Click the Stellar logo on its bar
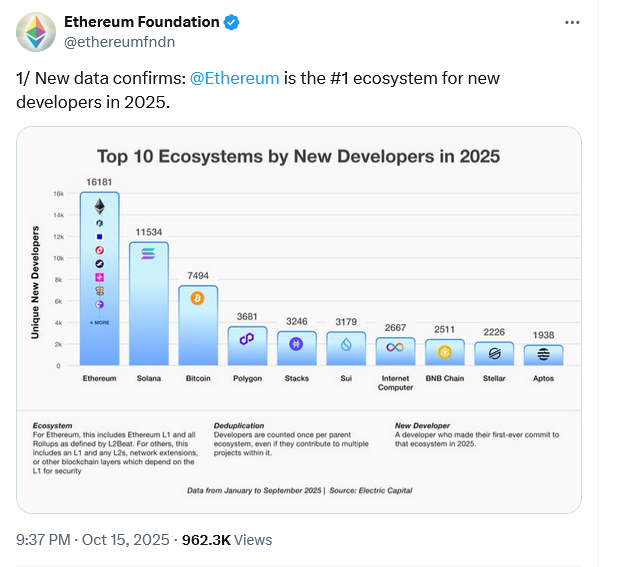This screenshot has height=567, width=621. [x=493, y=353]
